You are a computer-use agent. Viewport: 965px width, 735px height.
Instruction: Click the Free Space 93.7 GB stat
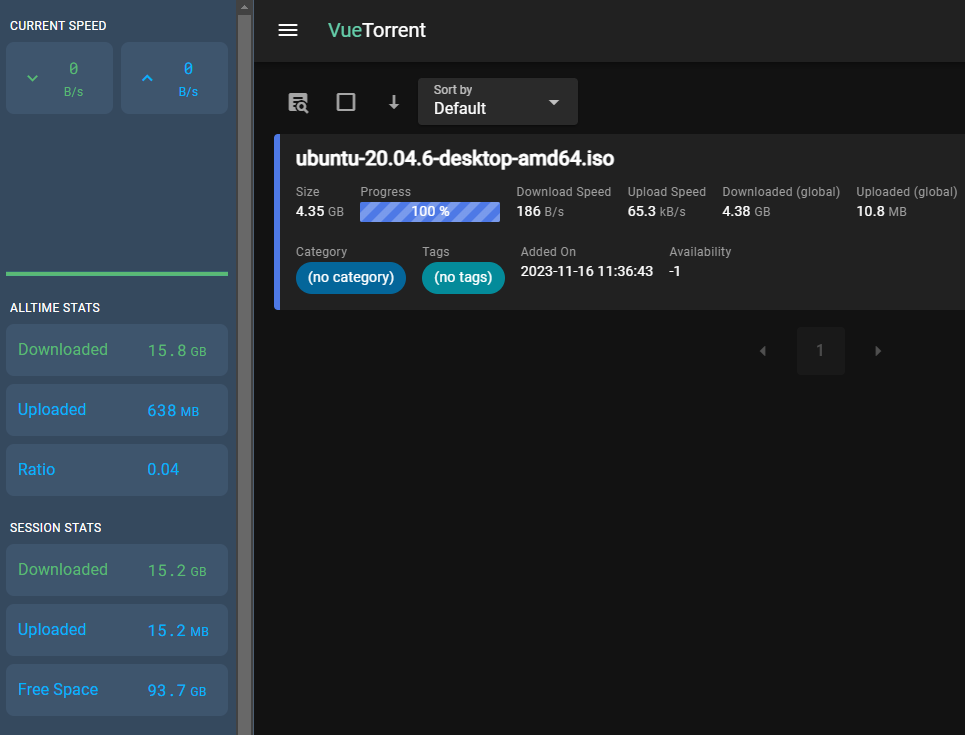(x=117, y=689)
